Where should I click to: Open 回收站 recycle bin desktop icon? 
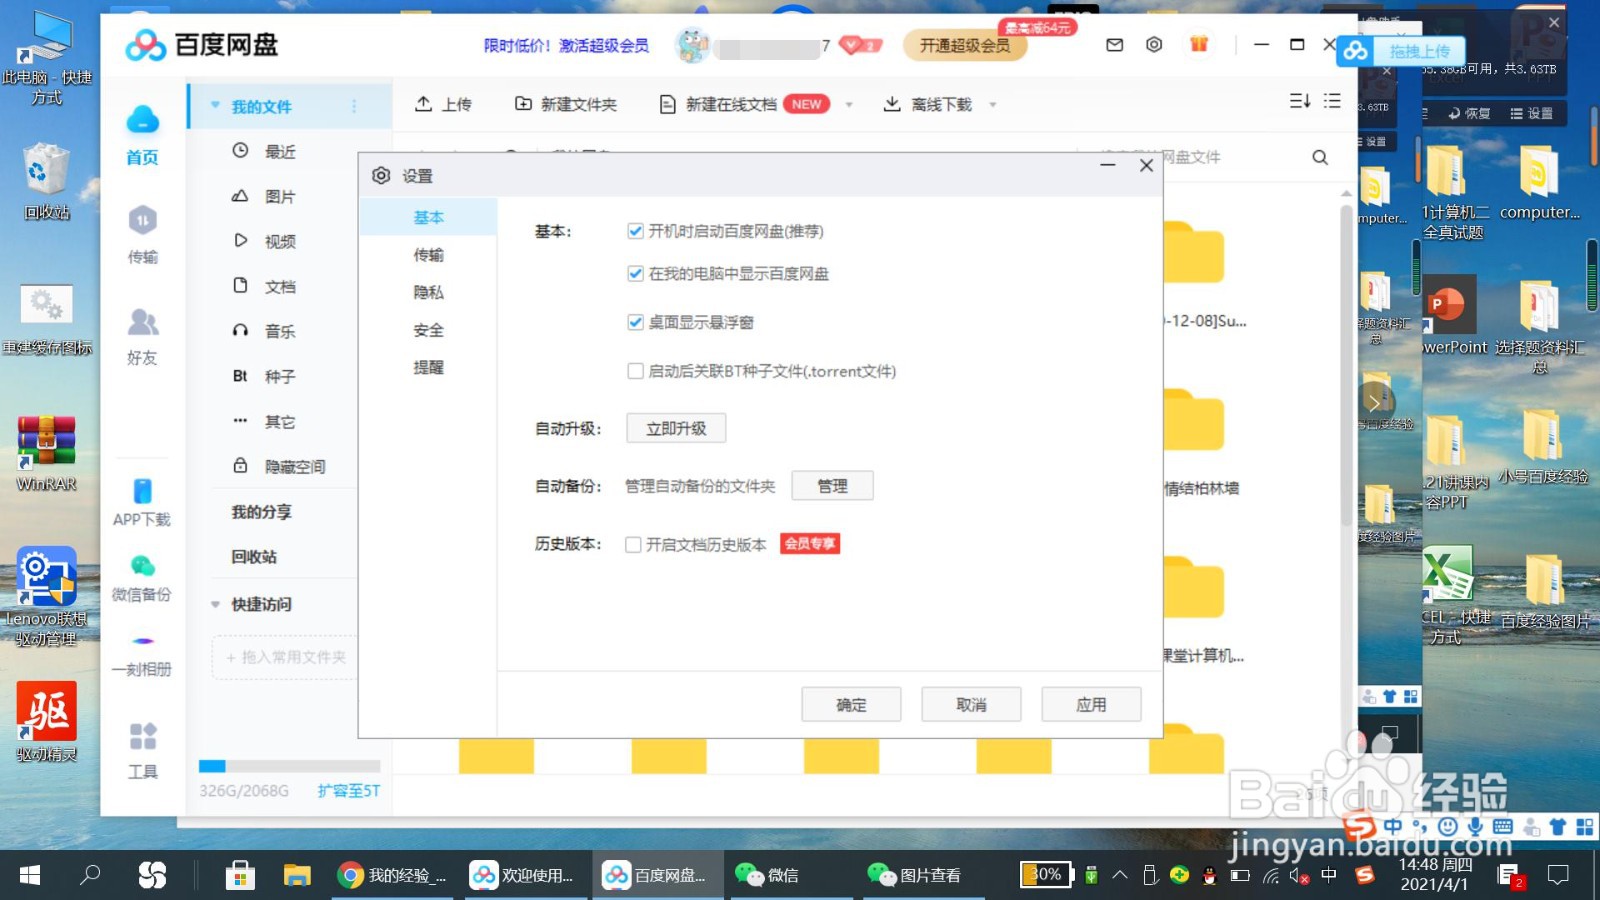46,181
